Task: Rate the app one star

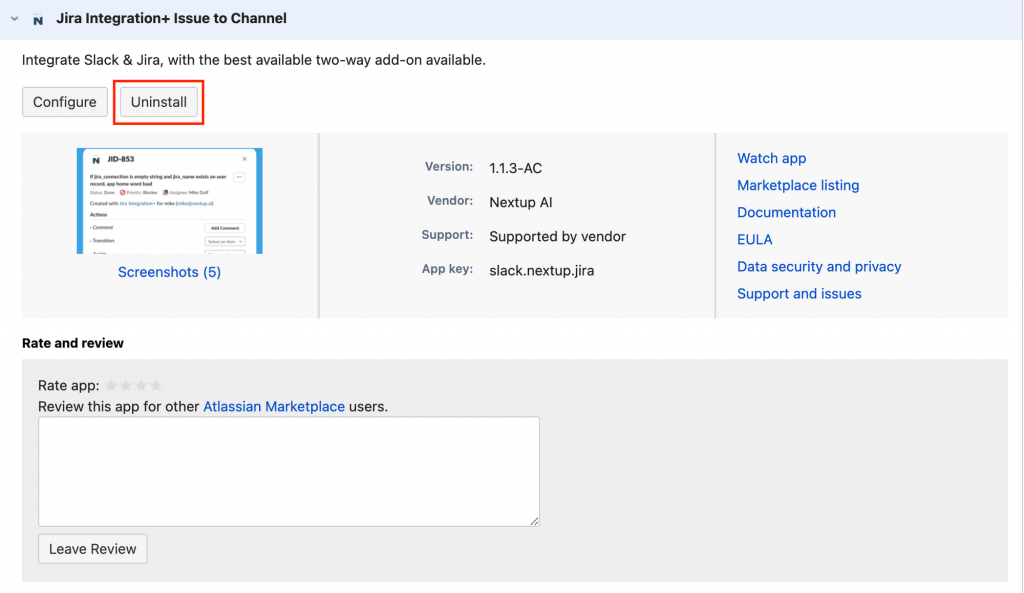Action: click(x=111, y=385)
